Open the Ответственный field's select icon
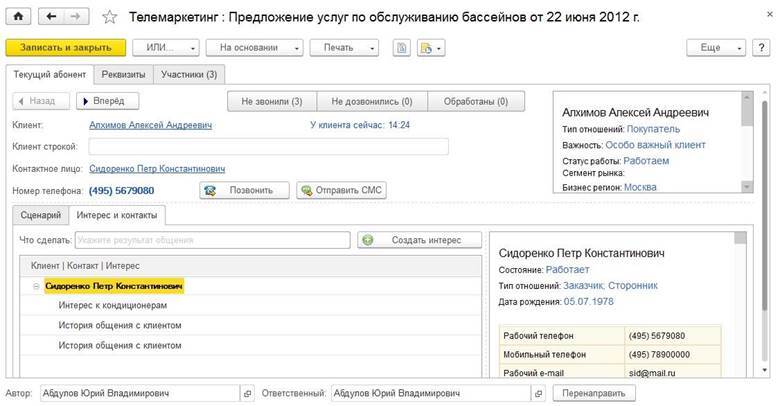Viewport: 780px width, 406px height. [x=538, y=394]
